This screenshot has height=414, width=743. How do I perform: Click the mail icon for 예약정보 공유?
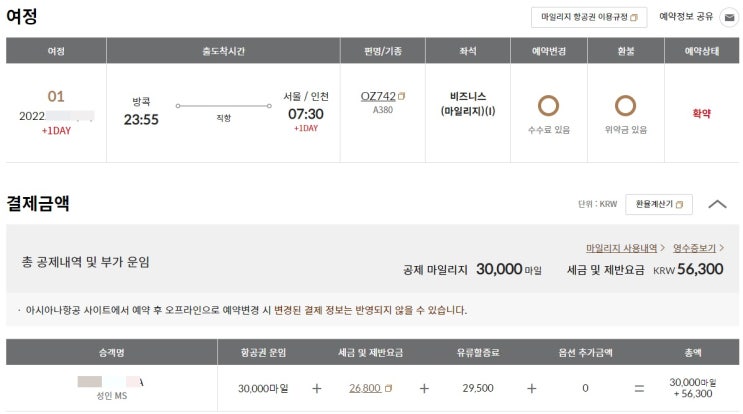pyautogui.click(x=729, y=17)
